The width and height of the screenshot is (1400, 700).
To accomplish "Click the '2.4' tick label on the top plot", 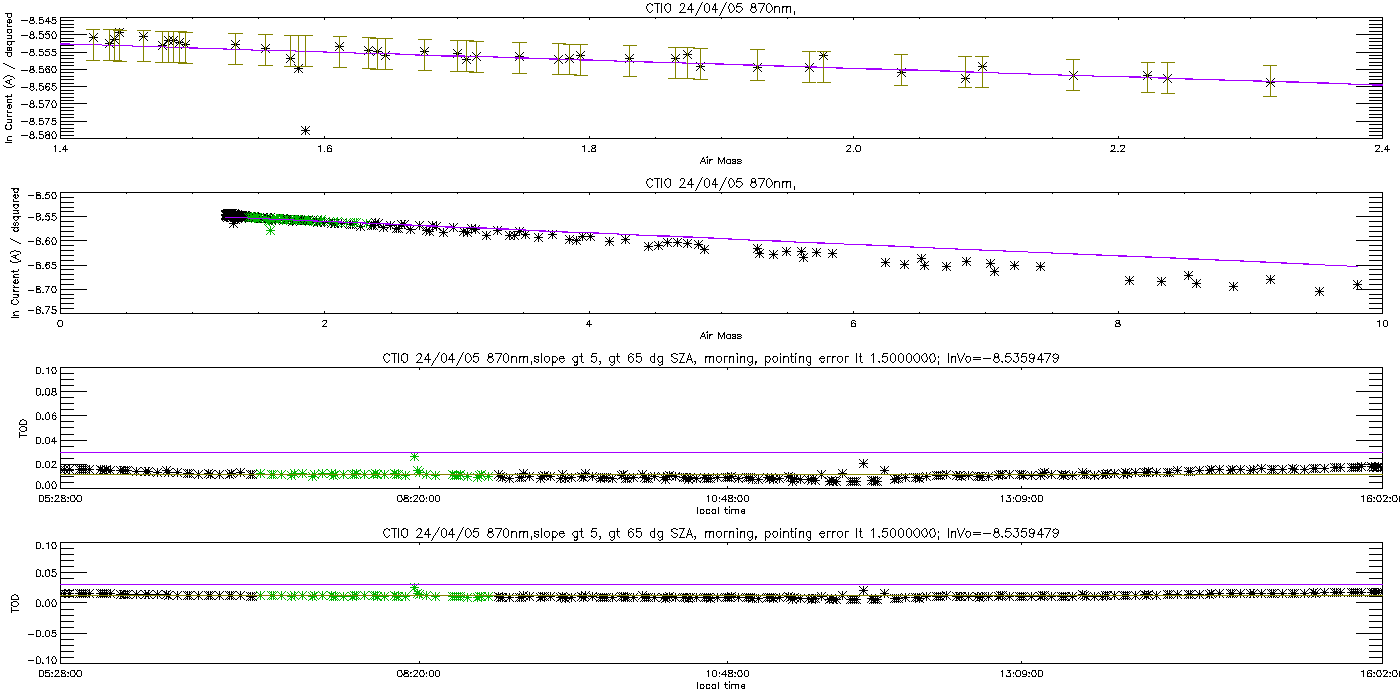I will pos(1382,150).
